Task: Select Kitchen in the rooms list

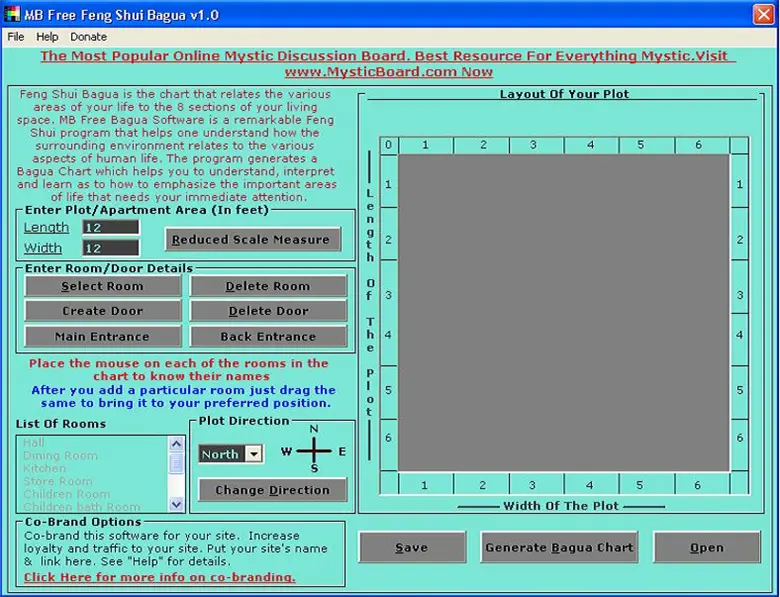Action: [x=44, y=469]
